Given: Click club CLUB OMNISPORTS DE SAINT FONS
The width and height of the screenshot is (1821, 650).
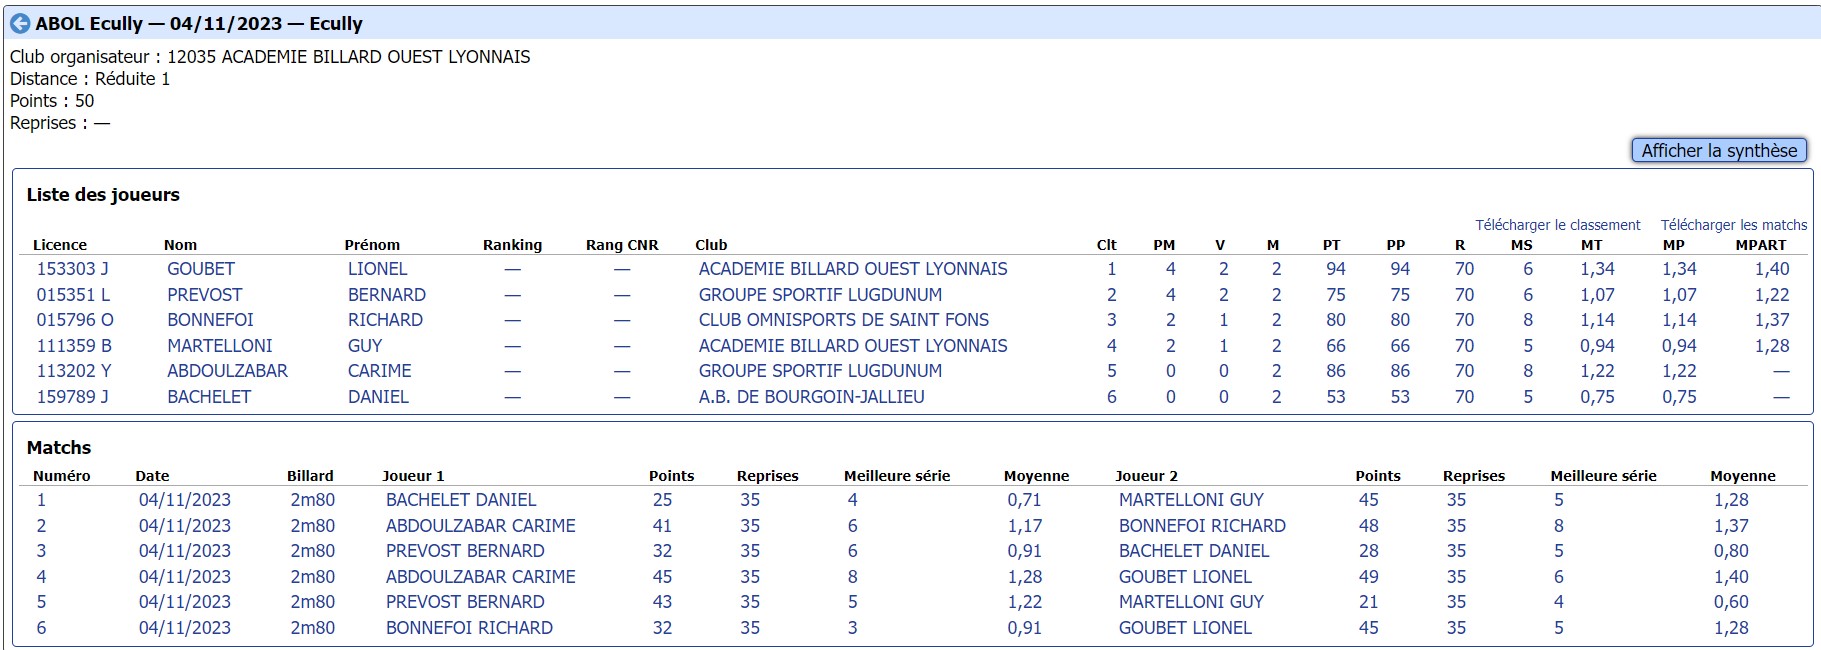Looking at the screenshot, I should coord(843,320).
